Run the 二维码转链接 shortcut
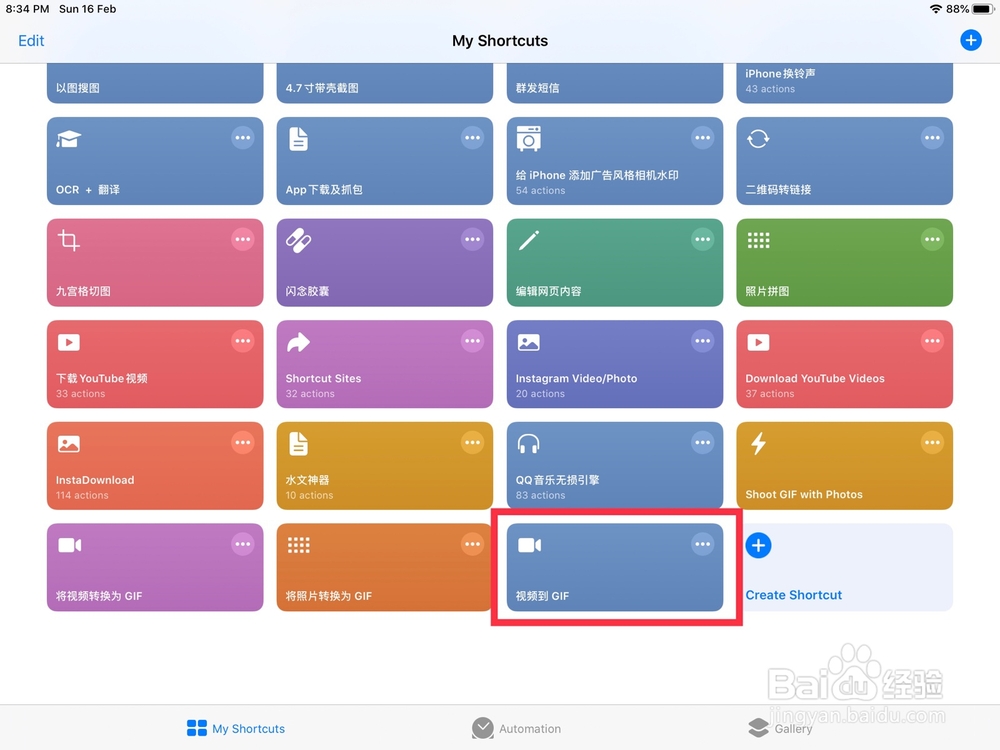 tap(844, 161)
